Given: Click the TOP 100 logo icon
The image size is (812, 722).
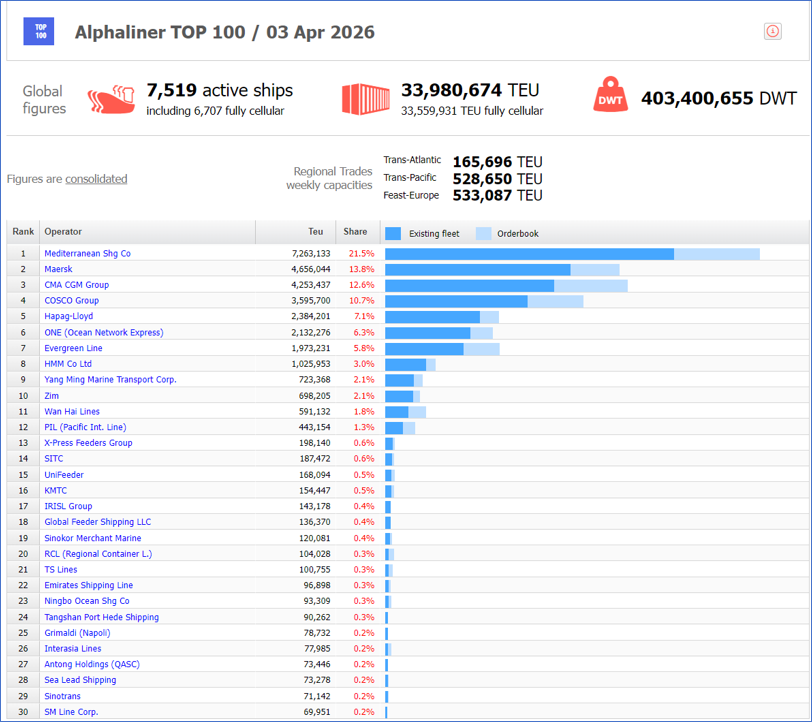Looking at the screenshot, I should [39, 32].
